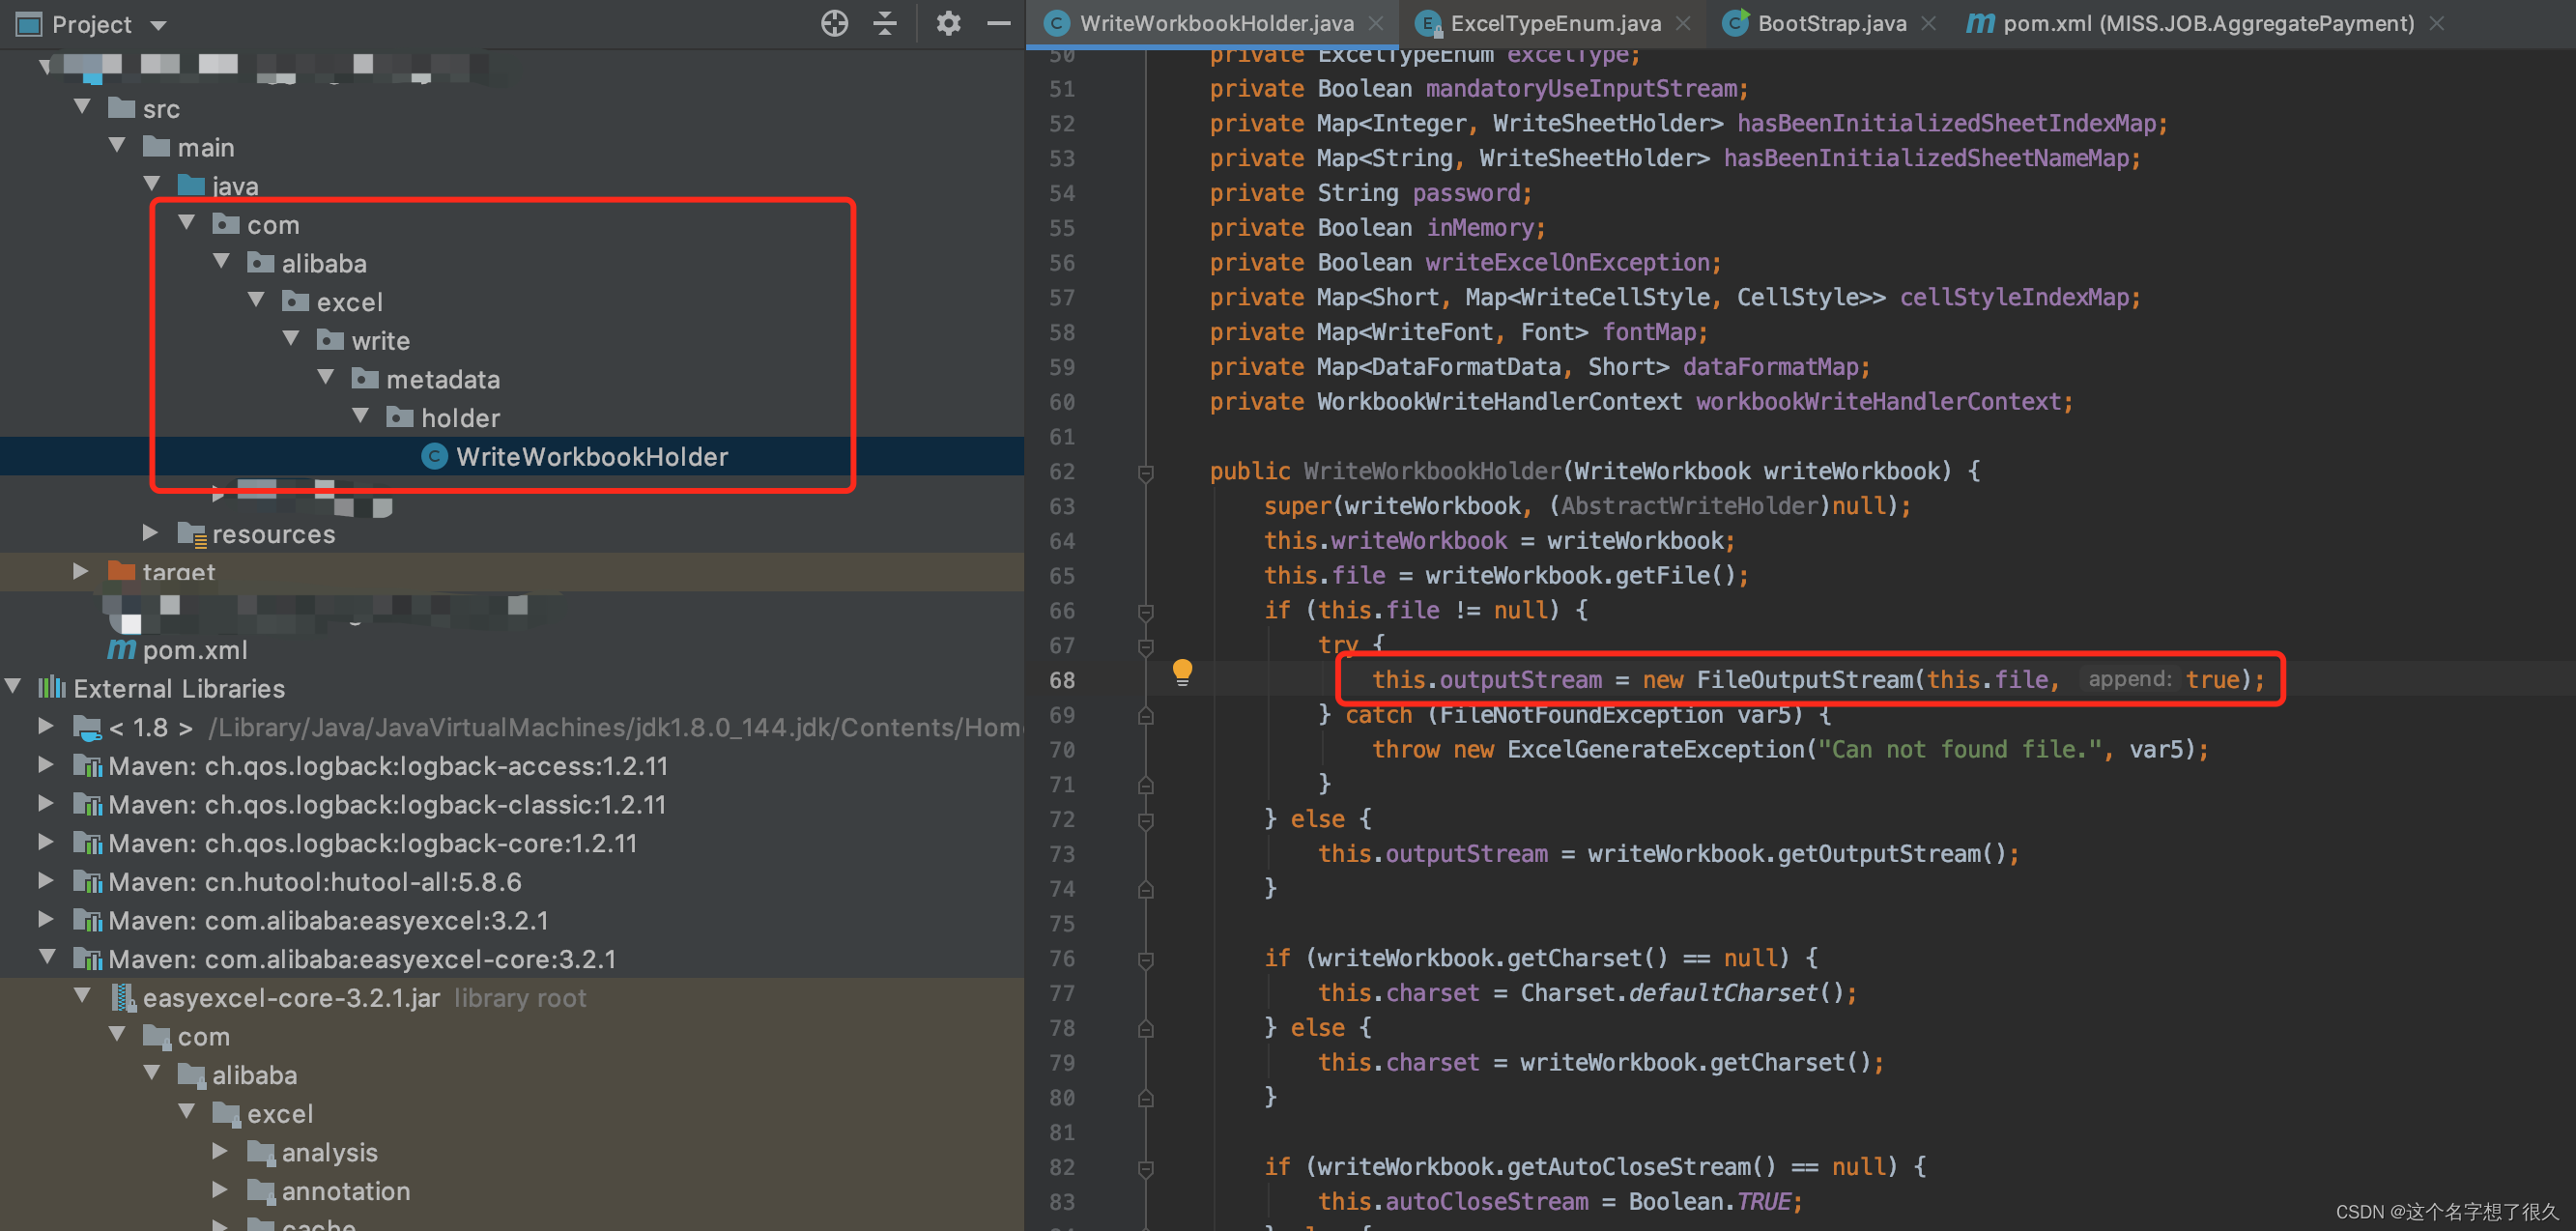Click line number 68 in the gutter
Image resolution: width=2576 pixels, height=1231 pixels.
1062,680
